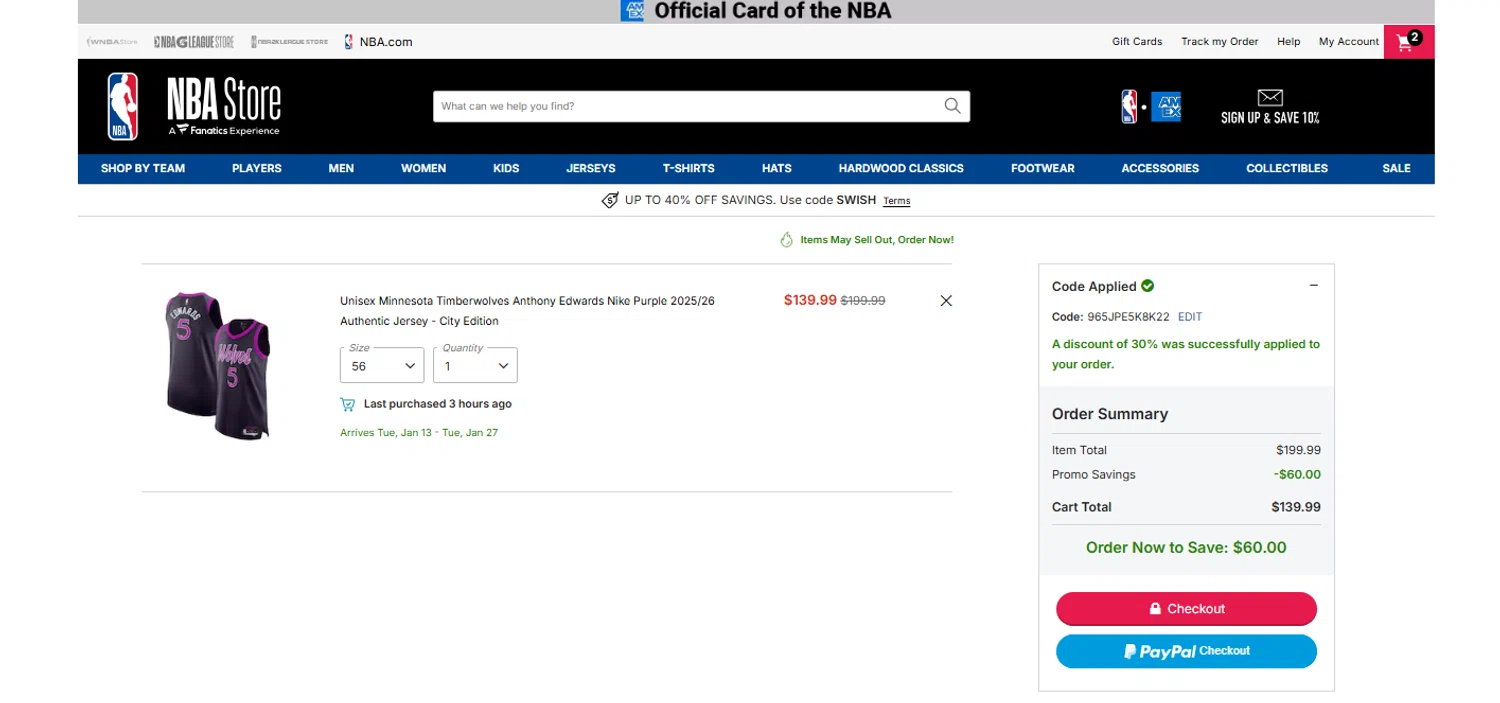Remove the Anthony Edwards jersey with the X
Viewport: 1500px width, 703px height.
click(946, 300)
